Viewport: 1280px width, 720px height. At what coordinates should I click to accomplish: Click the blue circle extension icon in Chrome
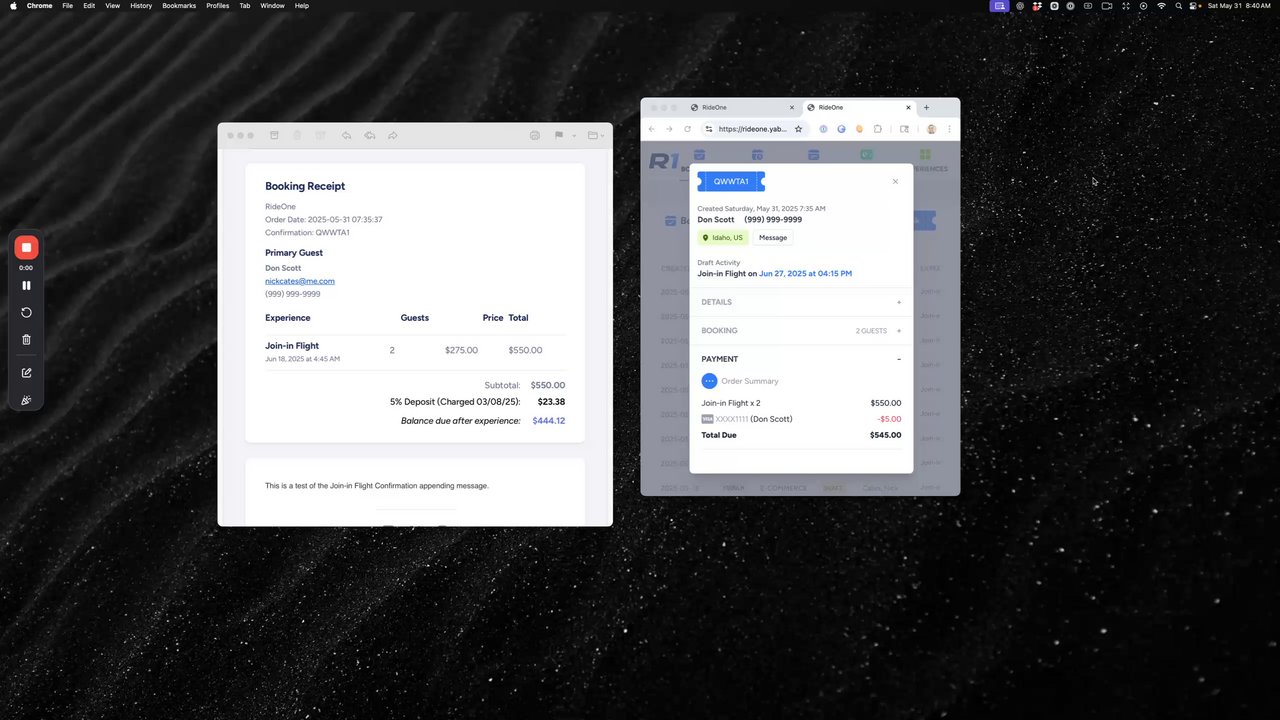(841, 129)
